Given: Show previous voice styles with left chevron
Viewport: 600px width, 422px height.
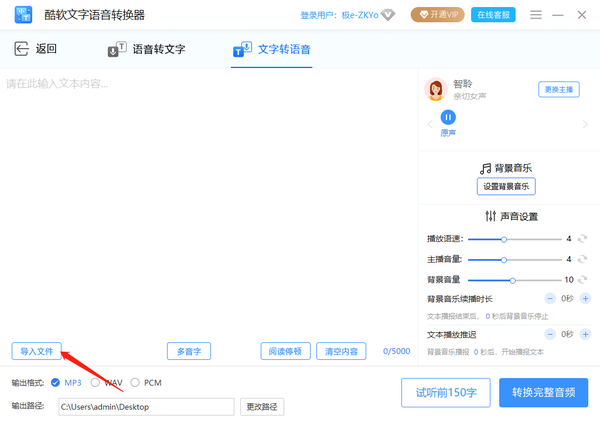Looking at the screenshot, I should 430,124.
